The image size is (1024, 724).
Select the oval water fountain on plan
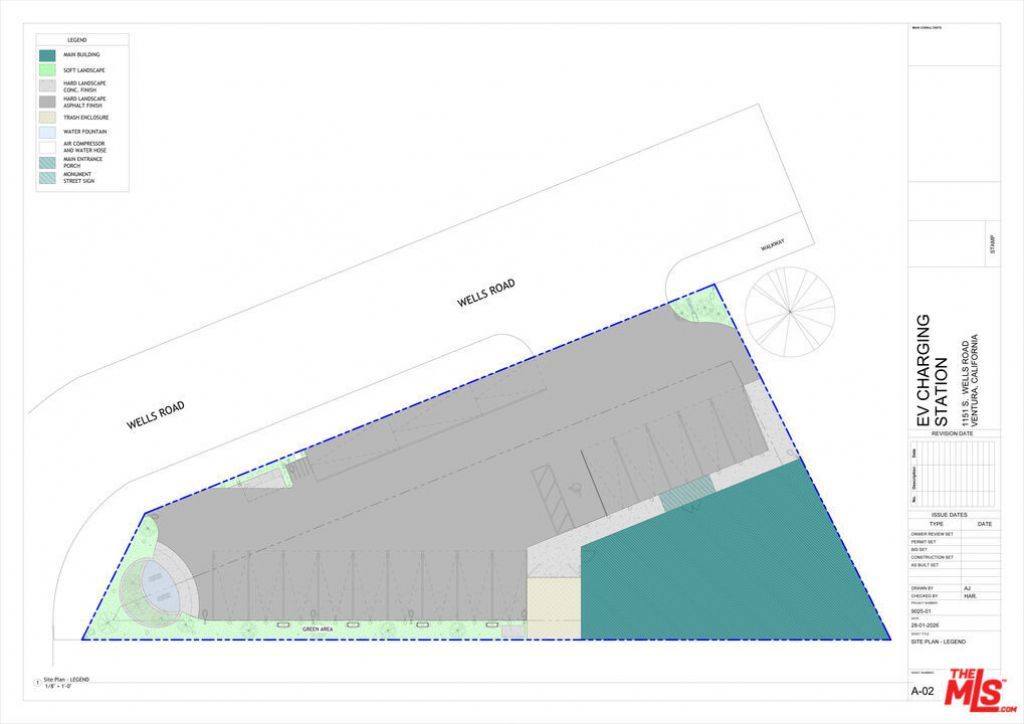click(156, 586)
